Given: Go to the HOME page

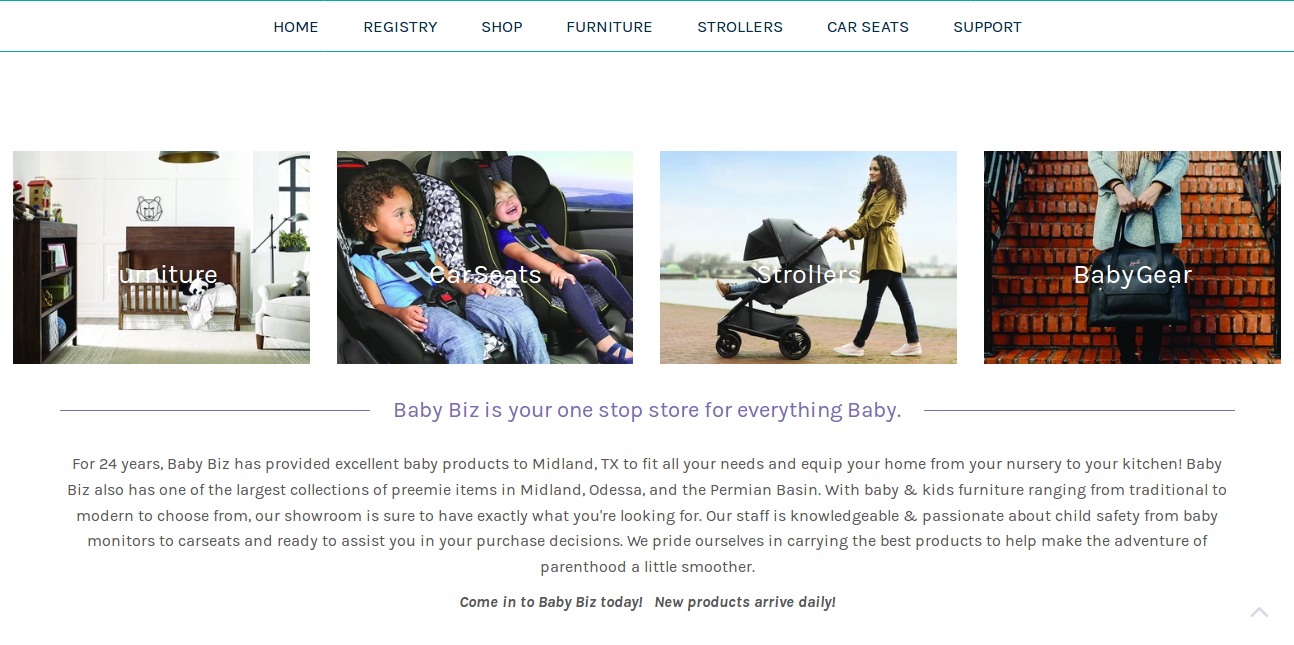Looking at the screenshot, I should pyautogui.click(x=296, y=27).
